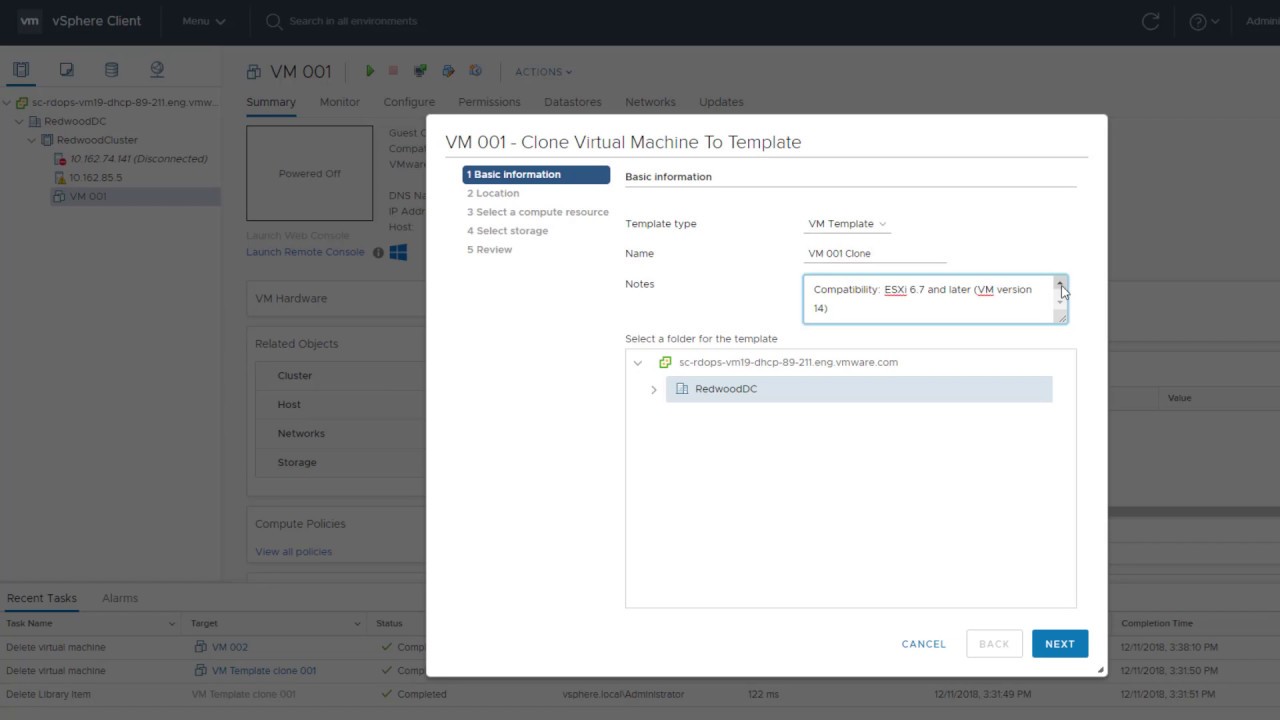Click the NEXT button
The height and width of the screenshot is (720, 1280).
(x=1059, y=644)
